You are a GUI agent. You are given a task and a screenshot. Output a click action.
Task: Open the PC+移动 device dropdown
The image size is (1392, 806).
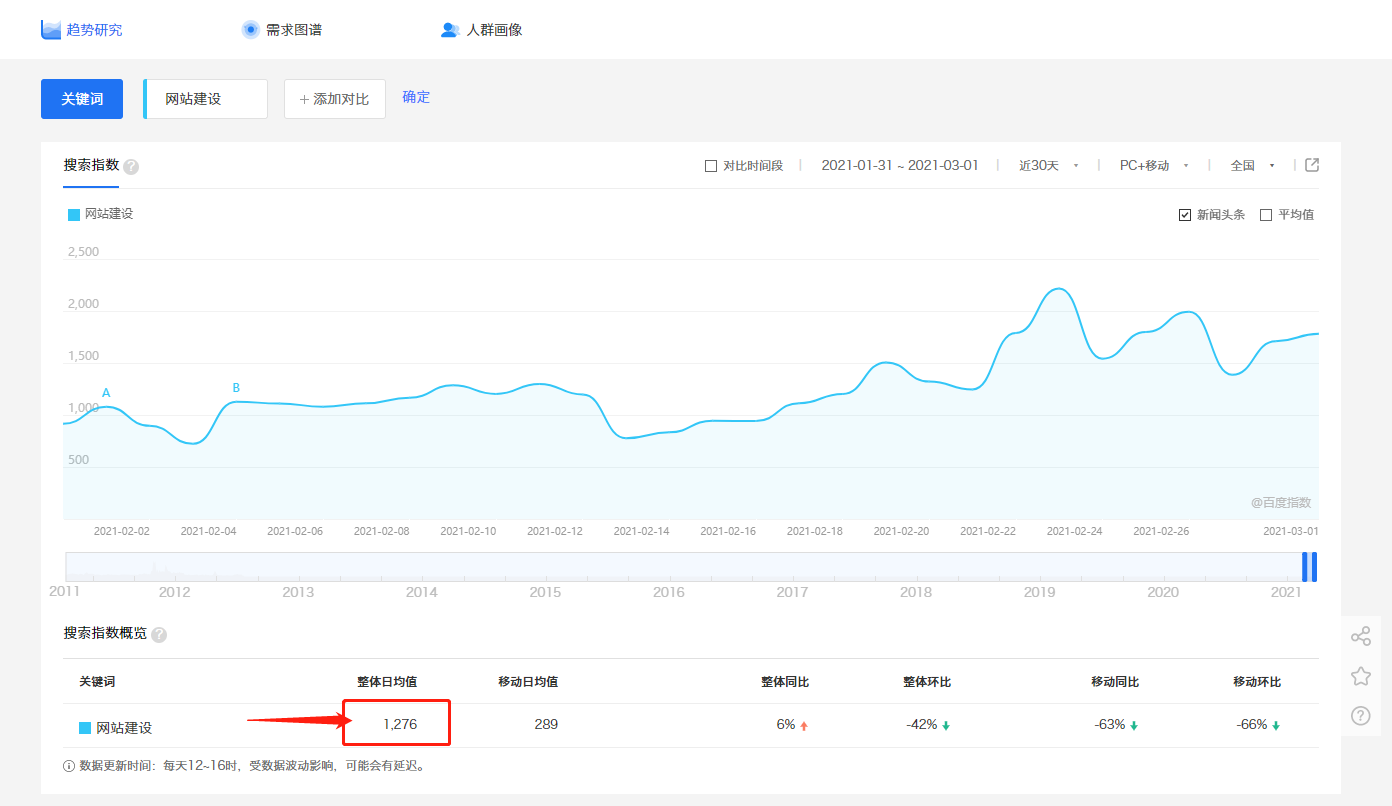point(1153,166)
